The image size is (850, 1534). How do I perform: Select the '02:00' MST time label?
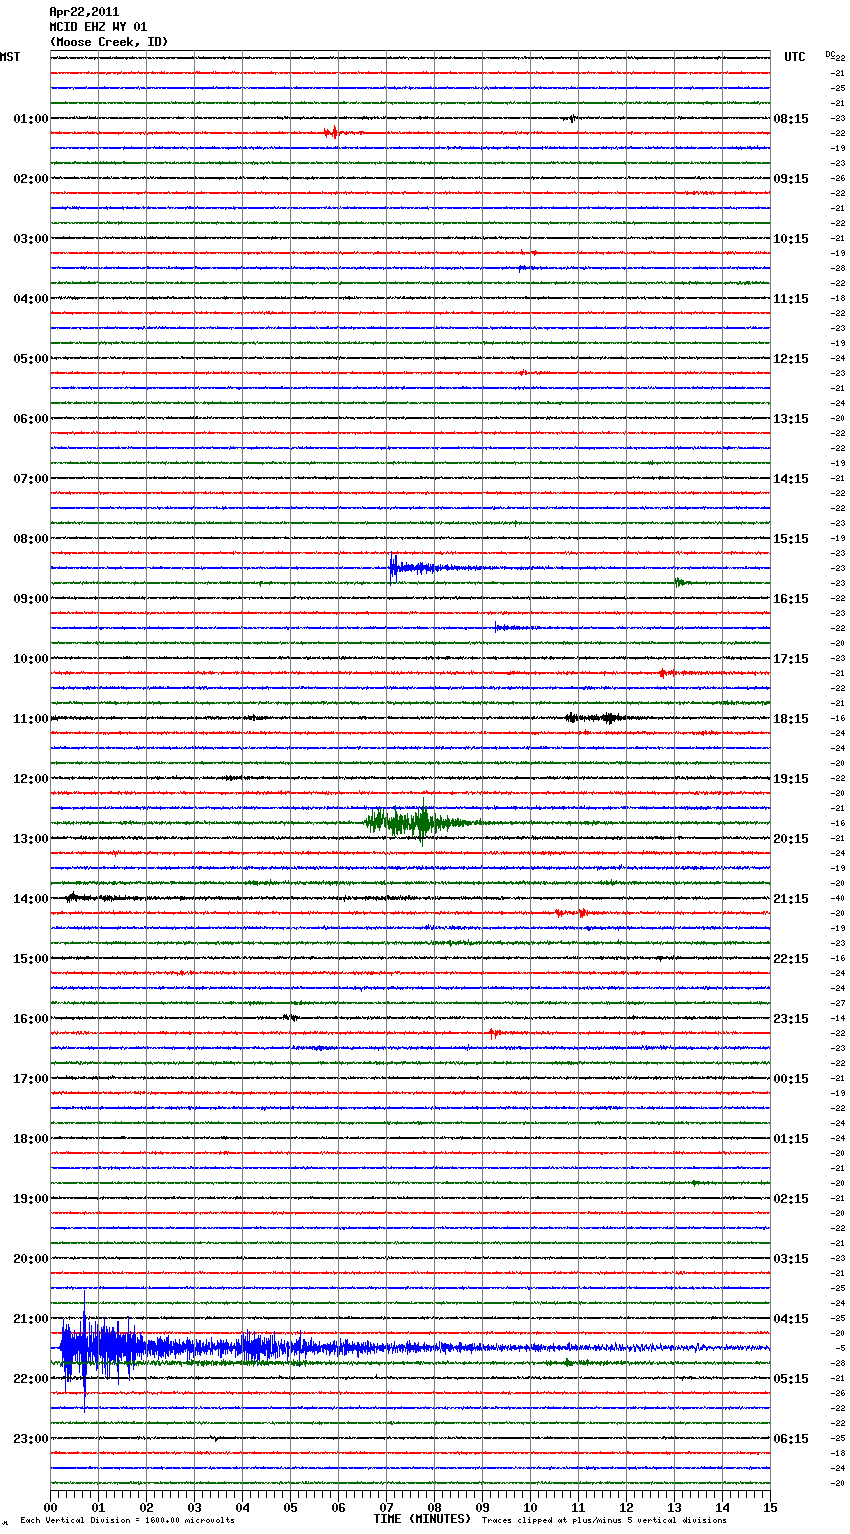click(x=31, y=179)
